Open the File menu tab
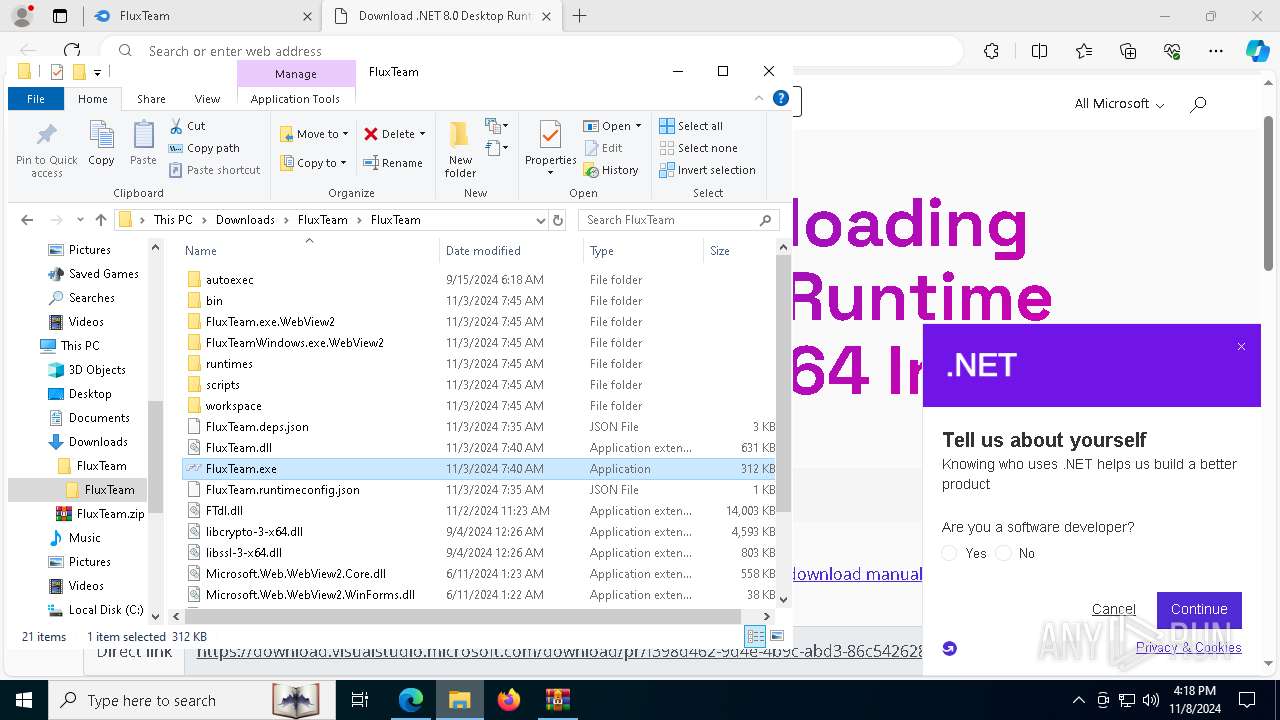This screenshot has width=1280, height=720. coord(36,99)
